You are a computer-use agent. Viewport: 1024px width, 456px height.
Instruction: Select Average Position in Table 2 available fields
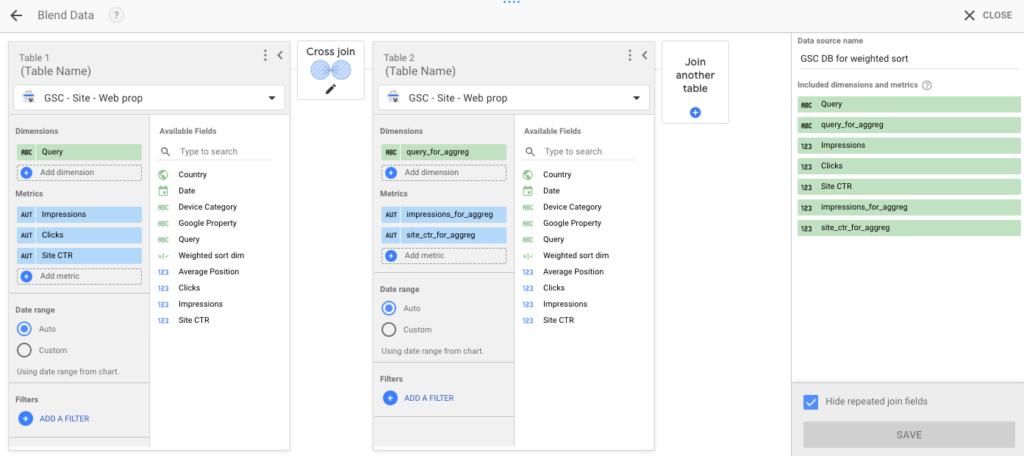pos(573,272)
